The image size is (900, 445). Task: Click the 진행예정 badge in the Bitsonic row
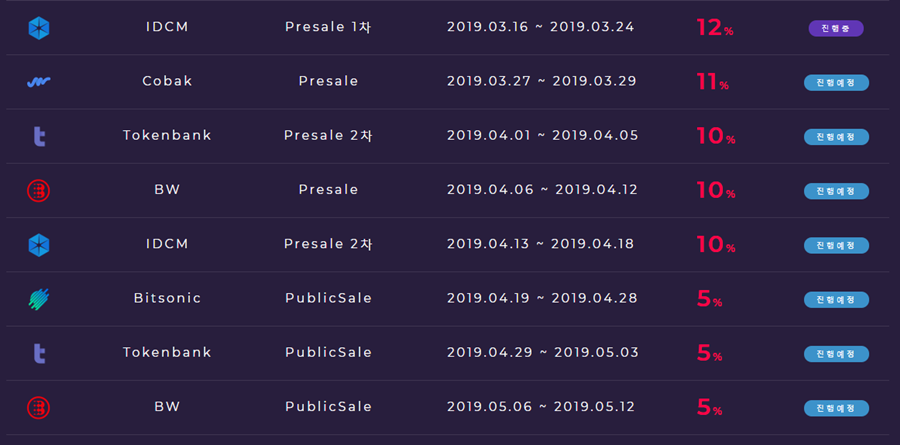836,299
